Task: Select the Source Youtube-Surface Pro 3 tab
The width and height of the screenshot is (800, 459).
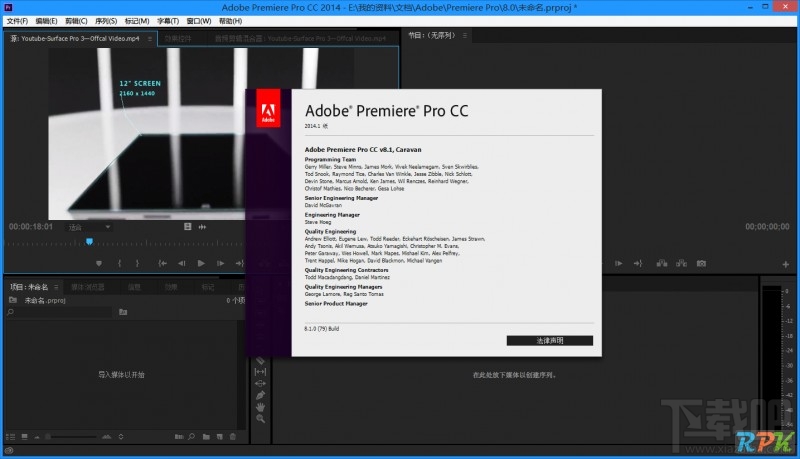Action: [x=75, y=39]
